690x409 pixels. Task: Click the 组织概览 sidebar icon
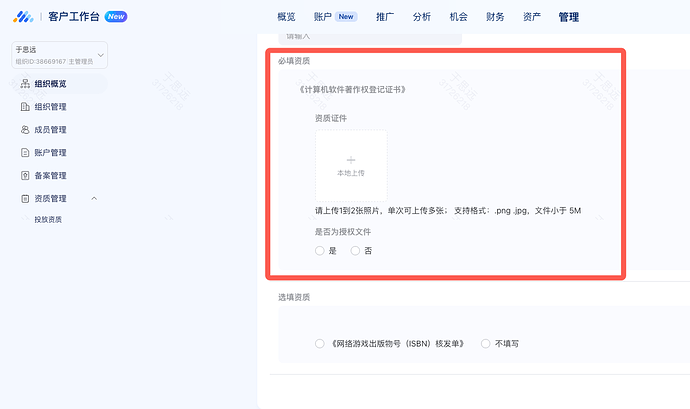point(25,84)
